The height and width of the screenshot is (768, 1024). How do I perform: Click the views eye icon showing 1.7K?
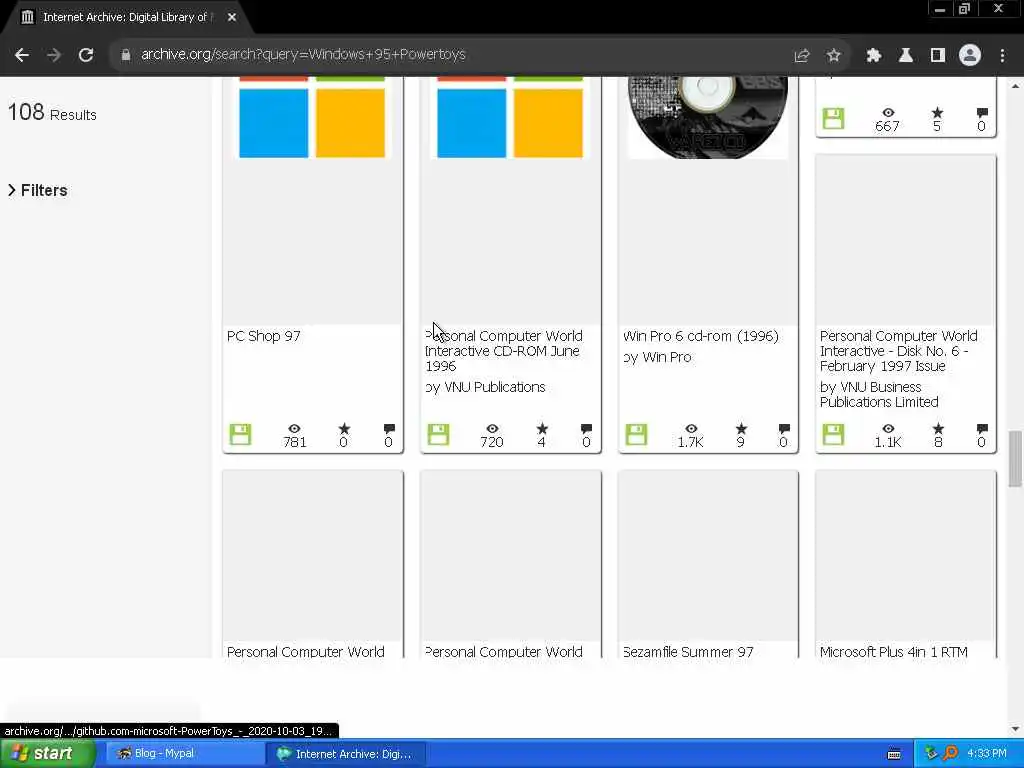[x=691, y=428]
